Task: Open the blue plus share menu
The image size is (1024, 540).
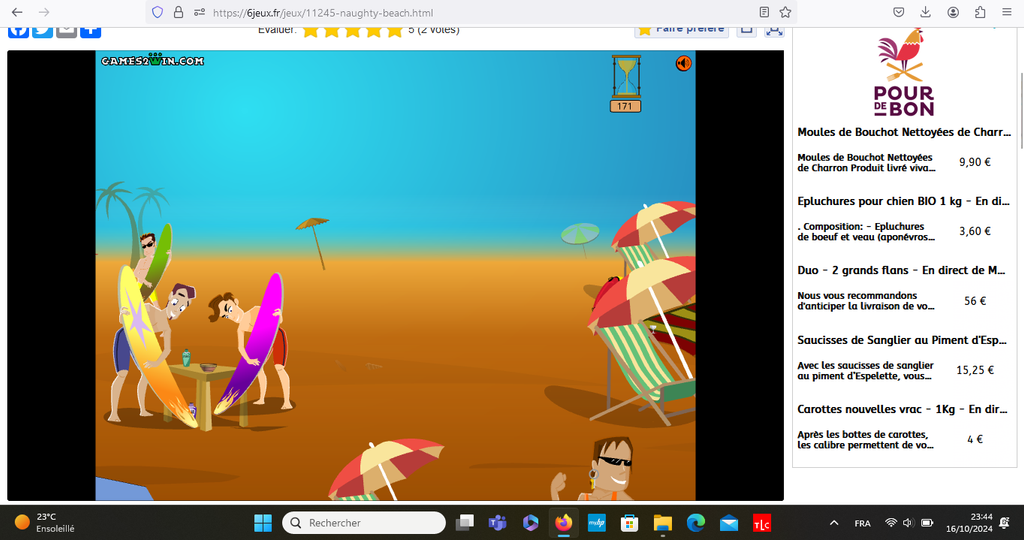Action: pyautogui.click(x=91, y=30)
